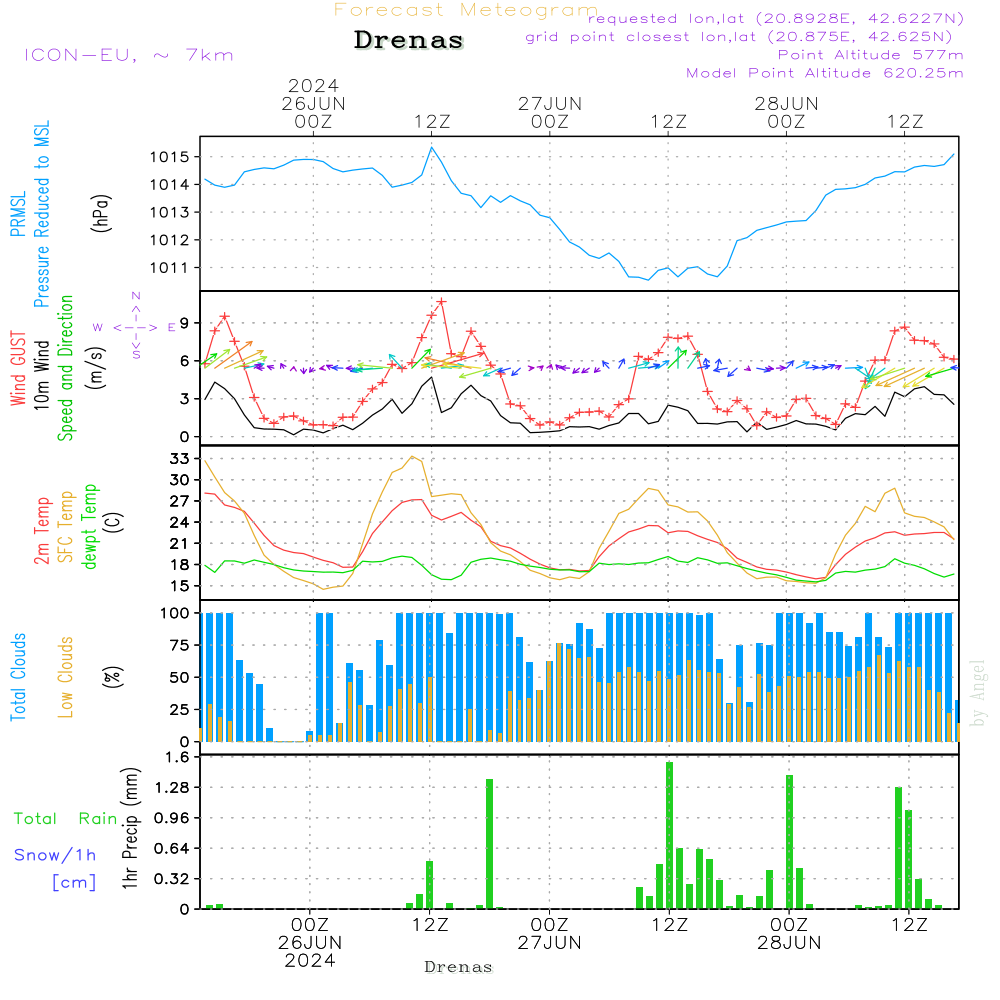Viewport: 1000px width, 1000px height.
Task: Click the "00Z 27JUN" label on the bottom axis
Action: (549, 934)
